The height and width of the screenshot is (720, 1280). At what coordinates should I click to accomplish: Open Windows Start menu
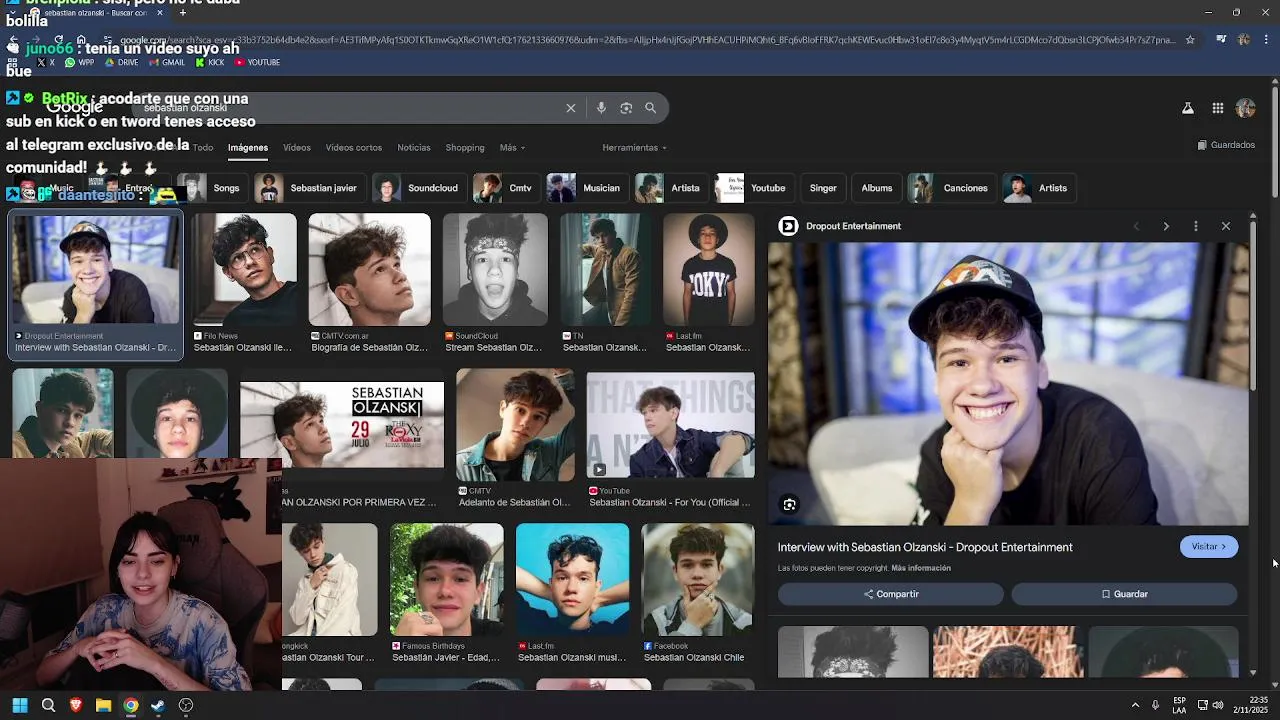(20, 705)
